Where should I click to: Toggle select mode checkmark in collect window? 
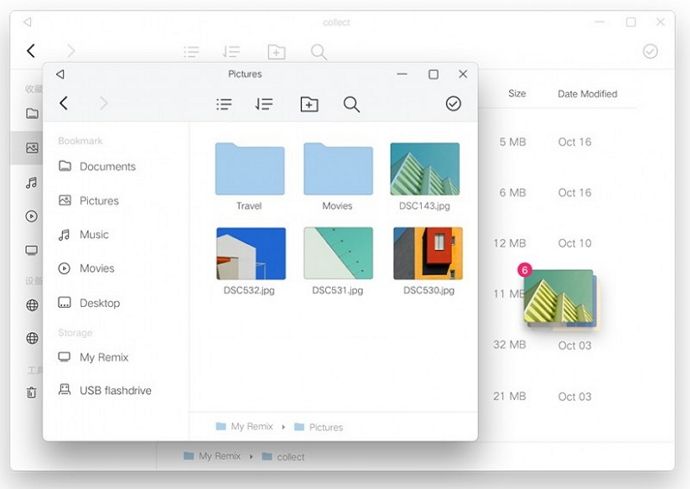coord(650,51)
